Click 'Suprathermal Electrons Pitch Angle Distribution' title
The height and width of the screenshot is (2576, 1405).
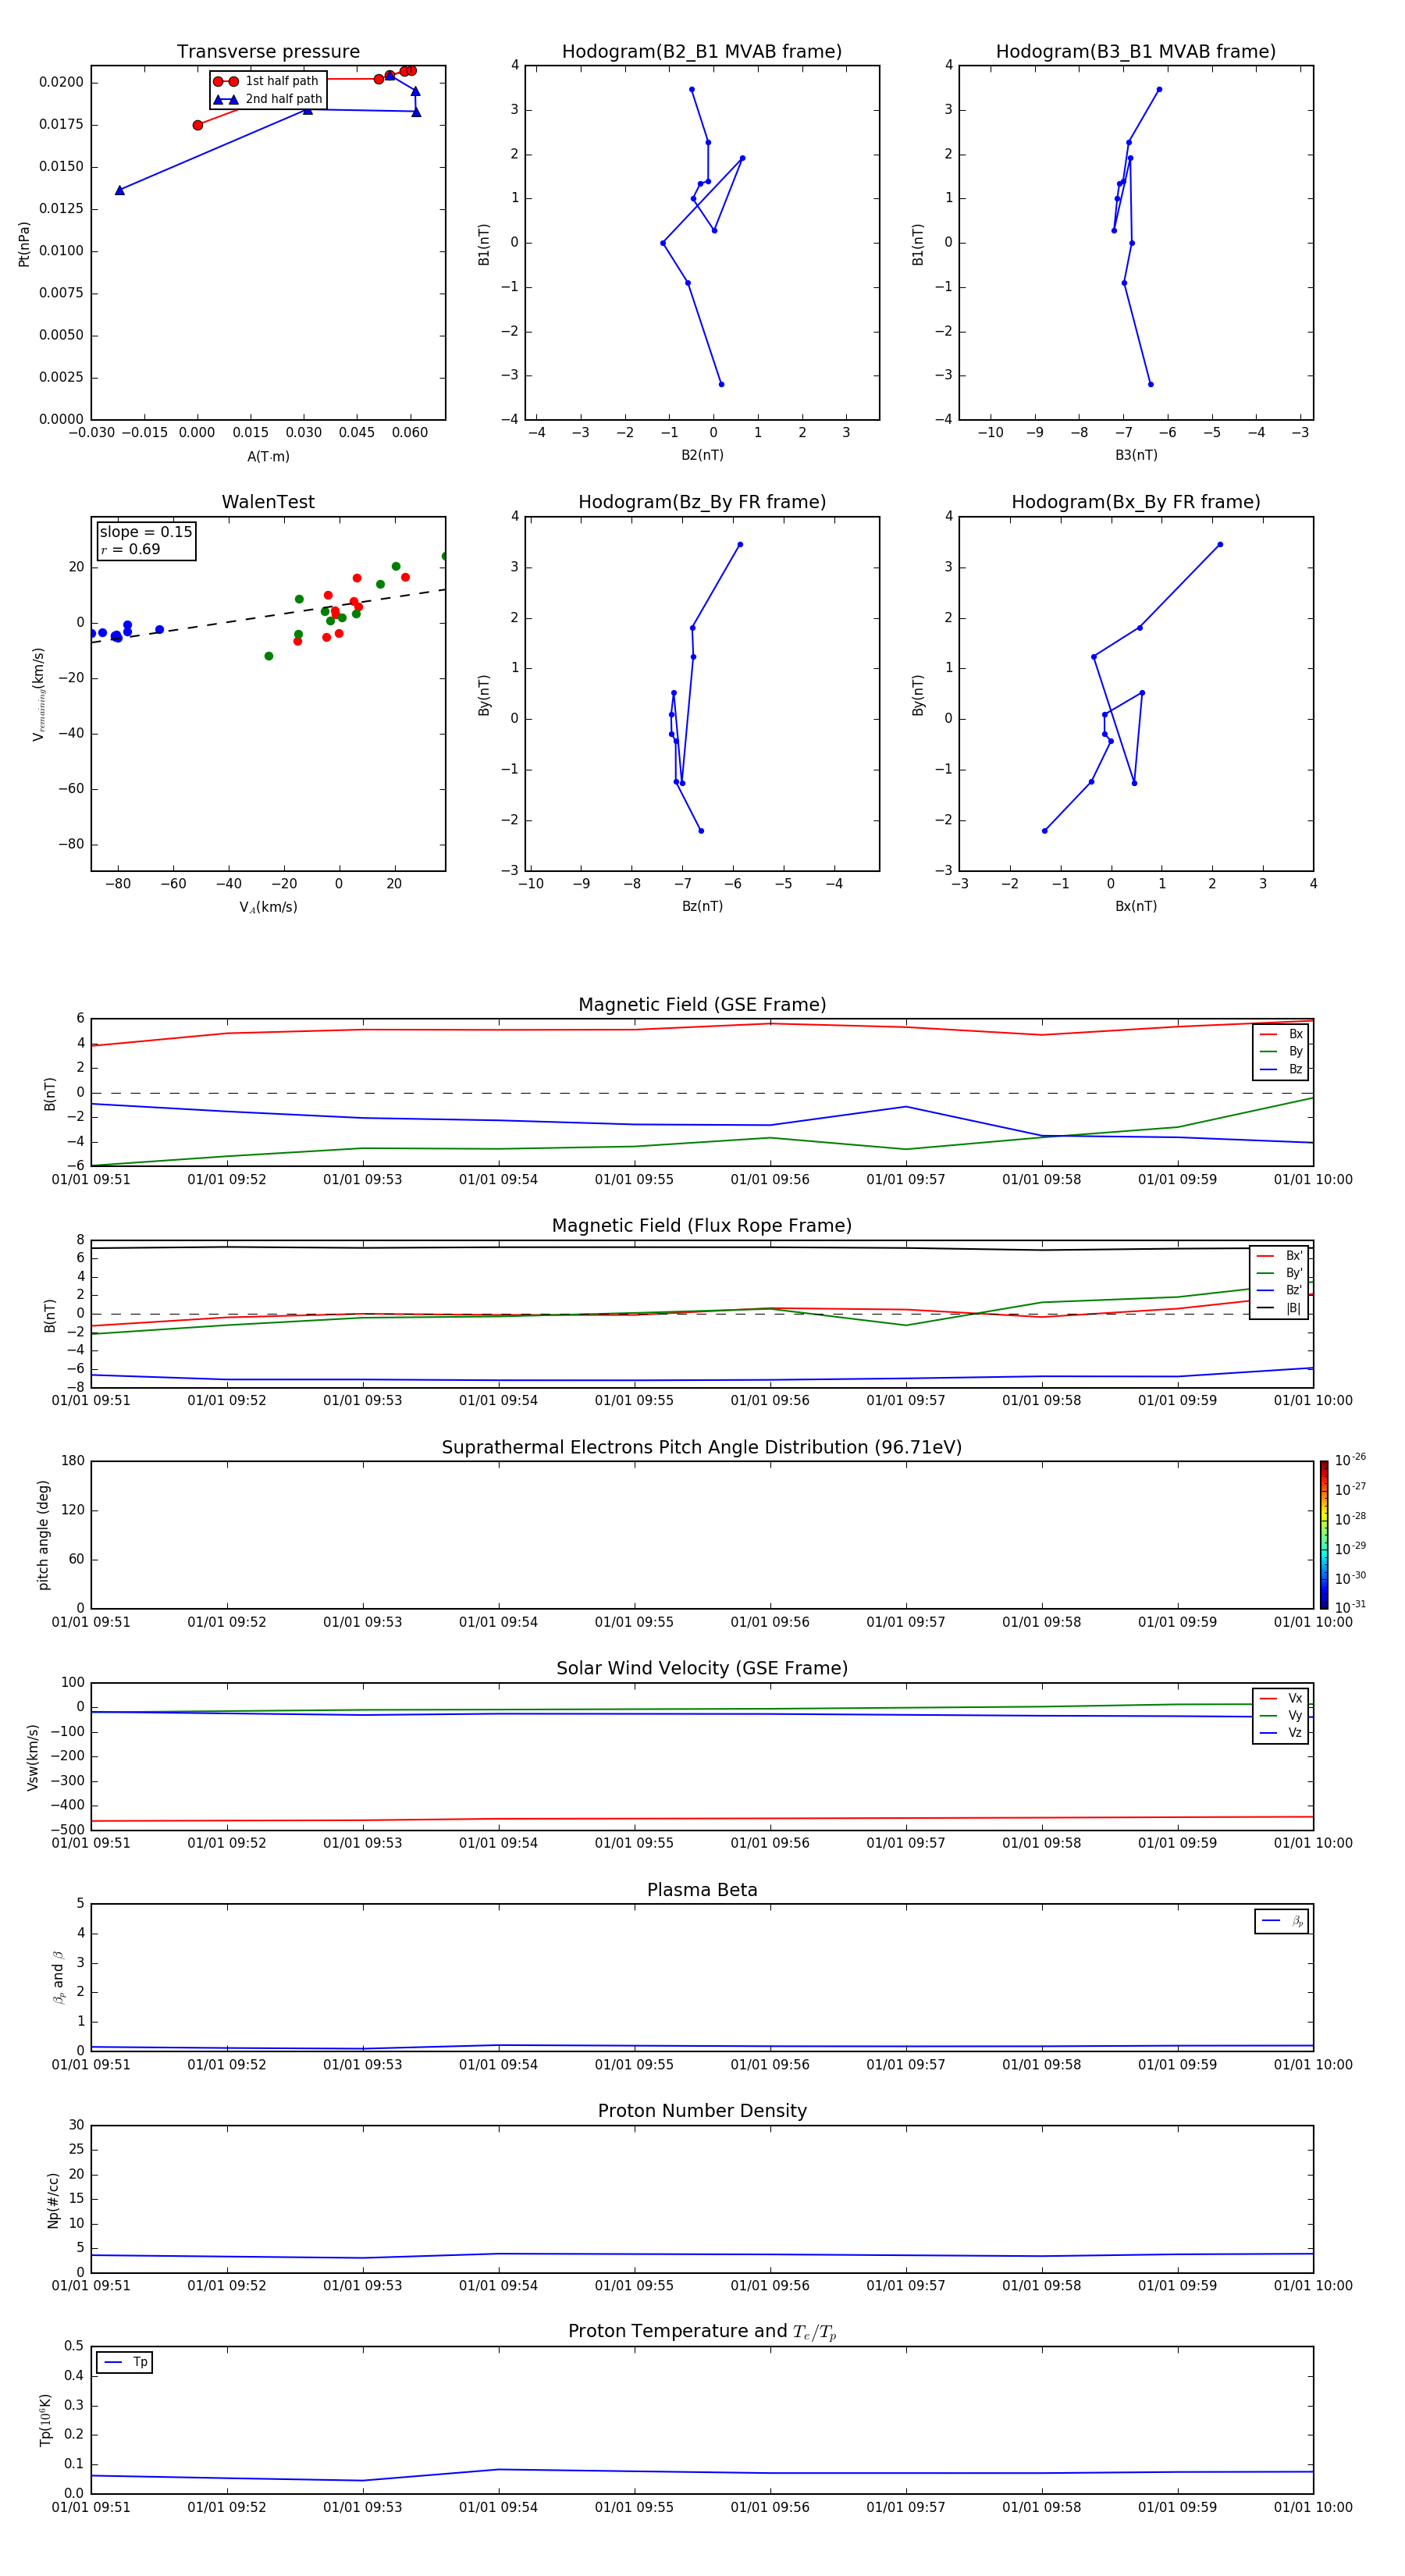[x=702, y=1447]
